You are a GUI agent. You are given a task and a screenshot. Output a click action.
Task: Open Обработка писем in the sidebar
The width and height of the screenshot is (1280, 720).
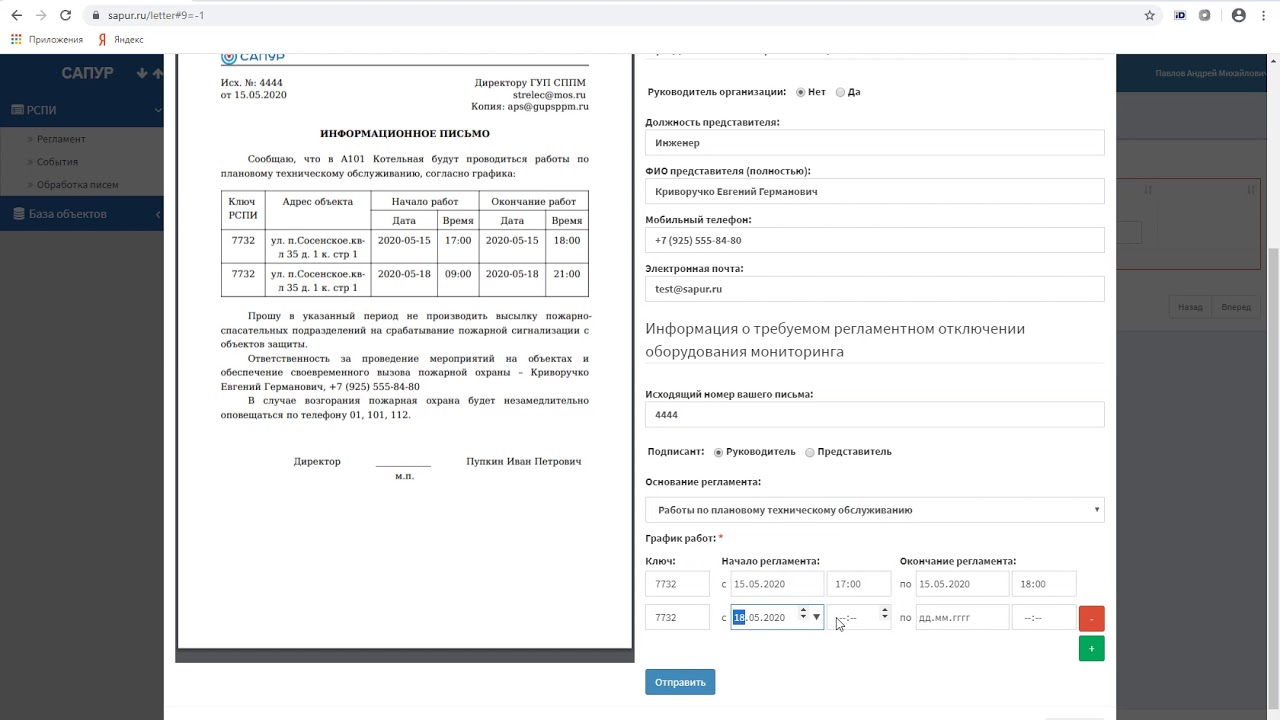pos(77,185)
